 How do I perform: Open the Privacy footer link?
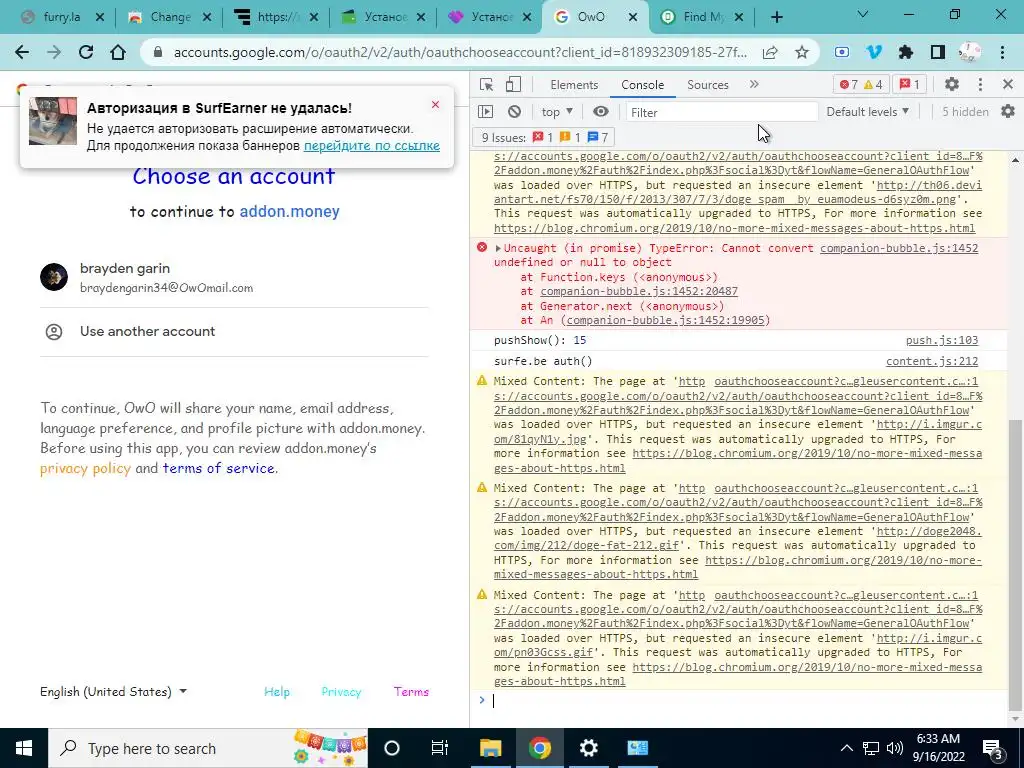click(341, 692)
